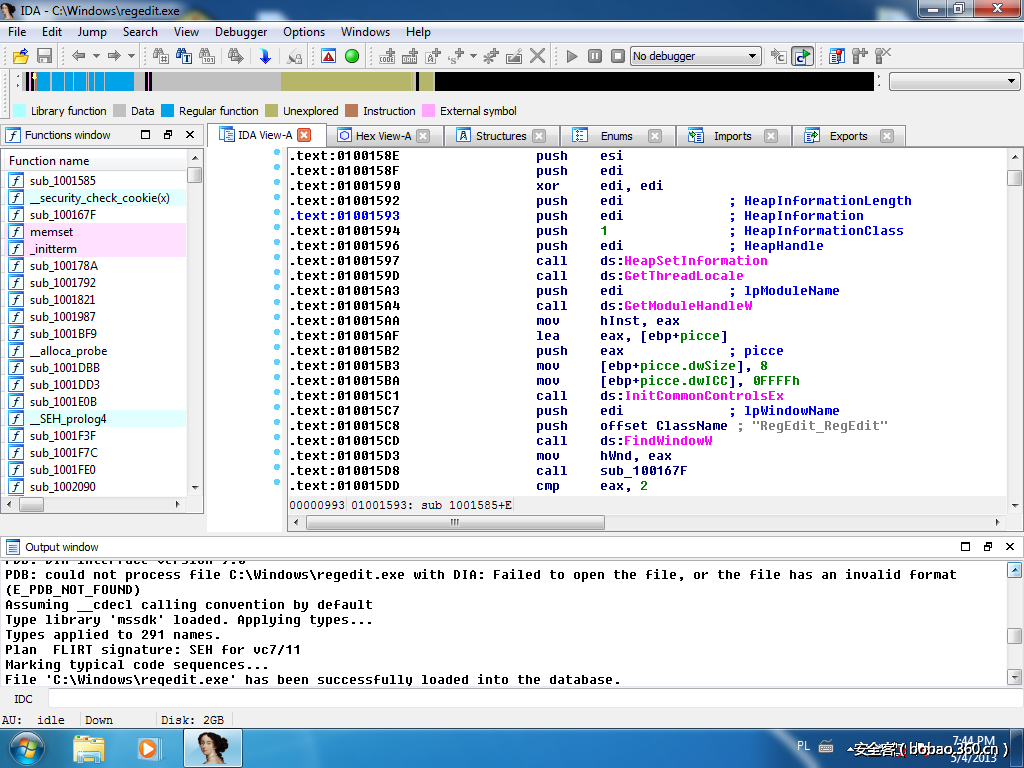Viewport: 1024px width, 768px height.
Task: Start the debugger process
Action: point(572,55)
